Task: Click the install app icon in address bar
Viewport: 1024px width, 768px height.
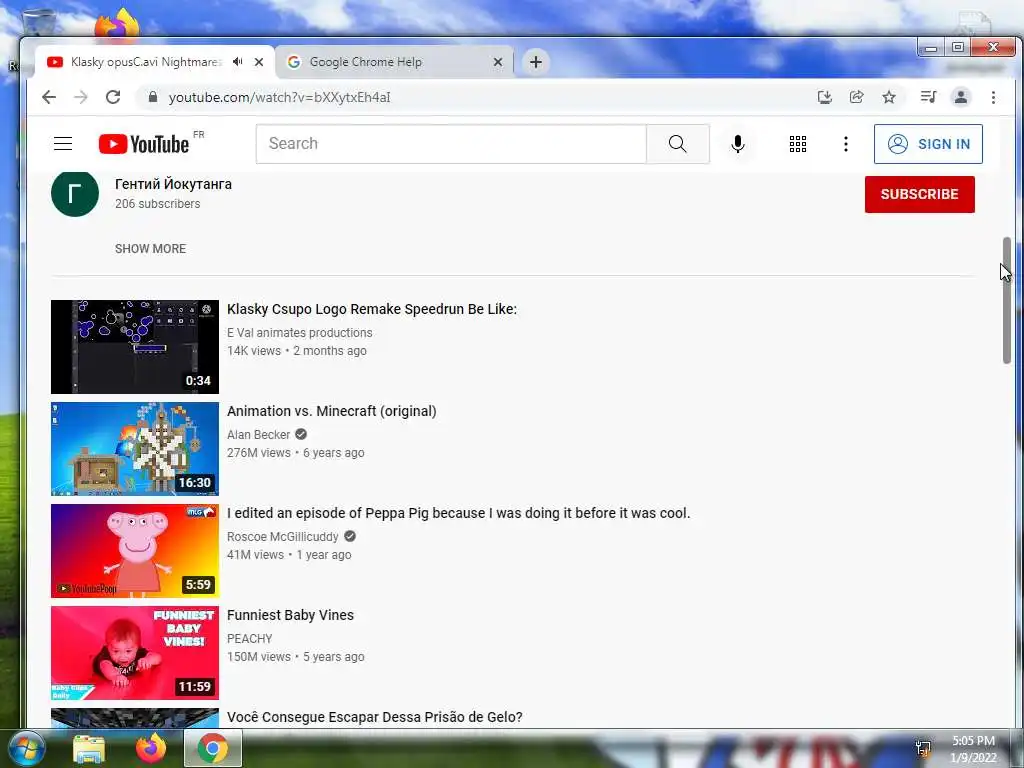Action: tap(825, 97)
